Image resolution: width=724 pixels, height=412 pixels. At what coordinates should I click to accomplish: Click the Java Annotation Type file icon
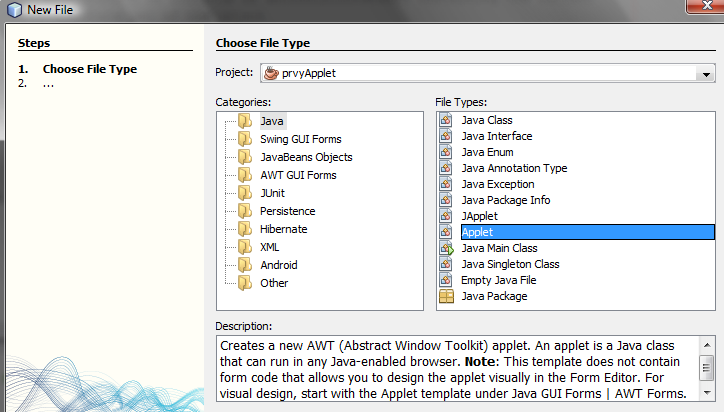[446, 168]
